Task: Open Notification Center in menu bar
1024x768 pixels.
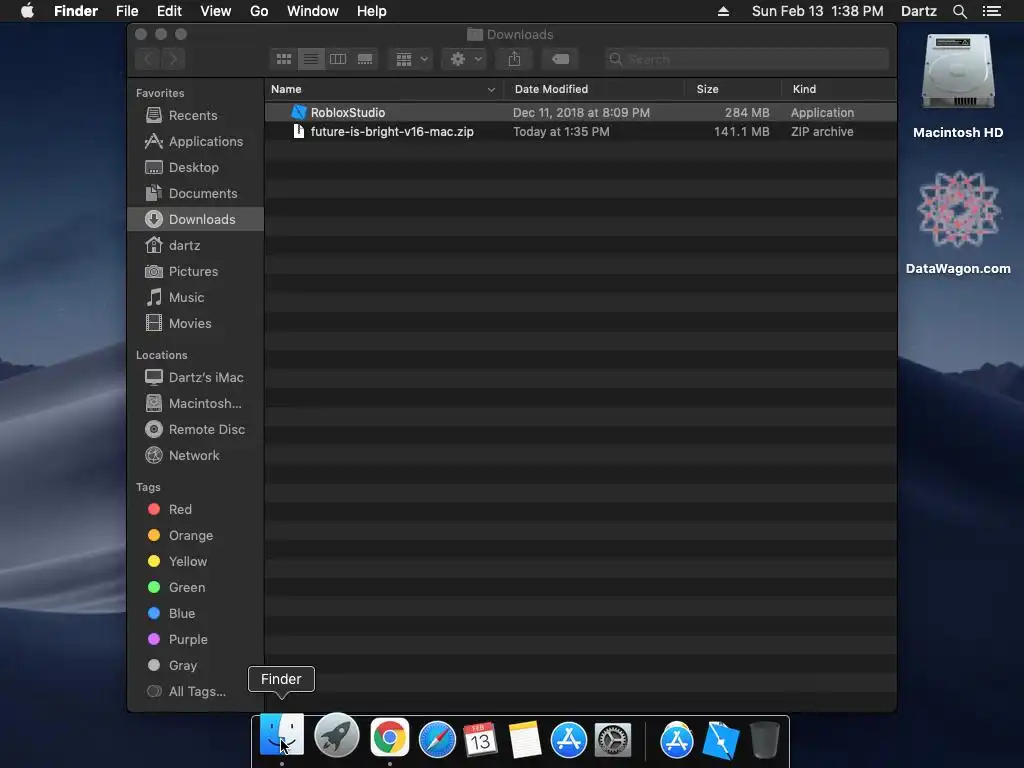Action: coord(992,11)
